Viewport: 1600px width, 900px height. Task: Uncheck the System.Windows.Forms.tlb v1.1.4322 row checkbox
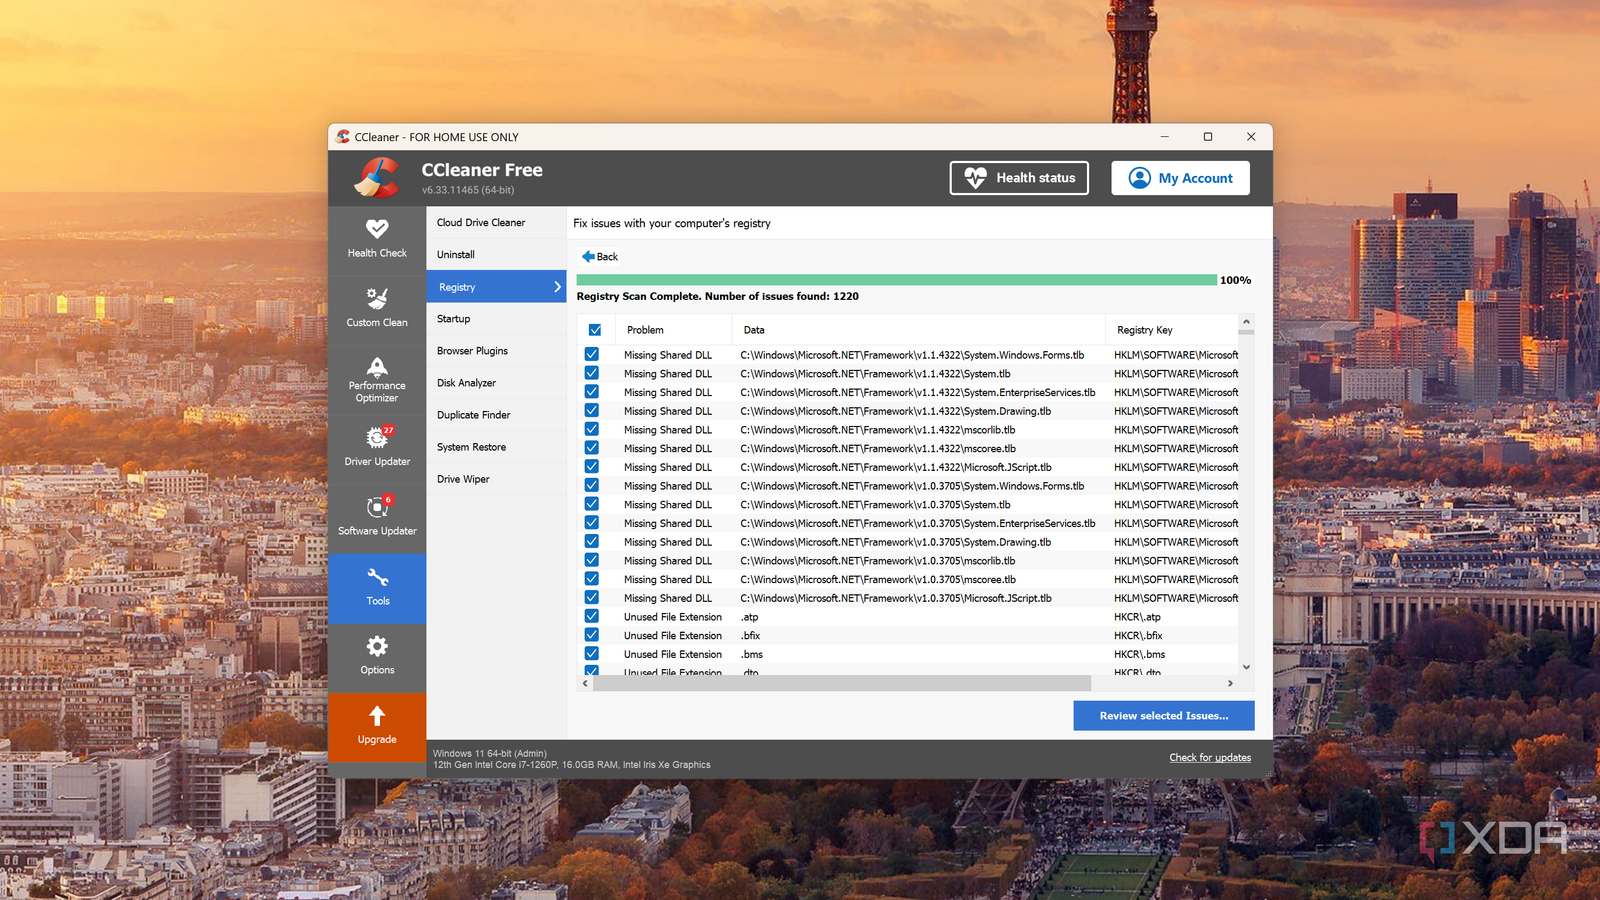click(x=592, y=354)
